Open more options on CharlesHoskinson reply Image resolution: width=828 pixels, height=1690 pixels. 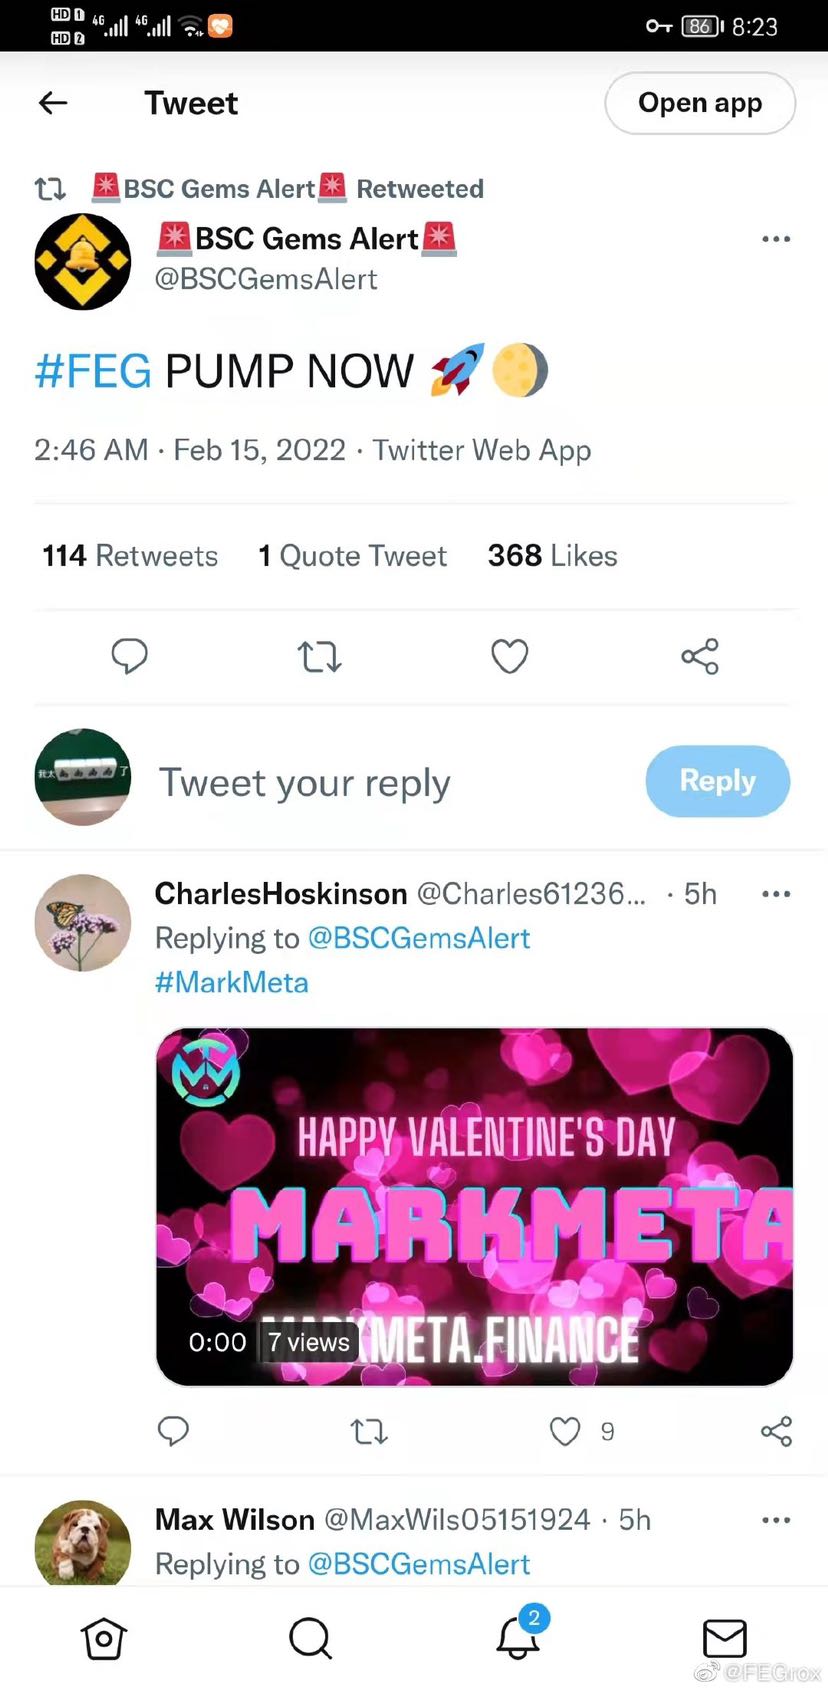coord(776,894)
